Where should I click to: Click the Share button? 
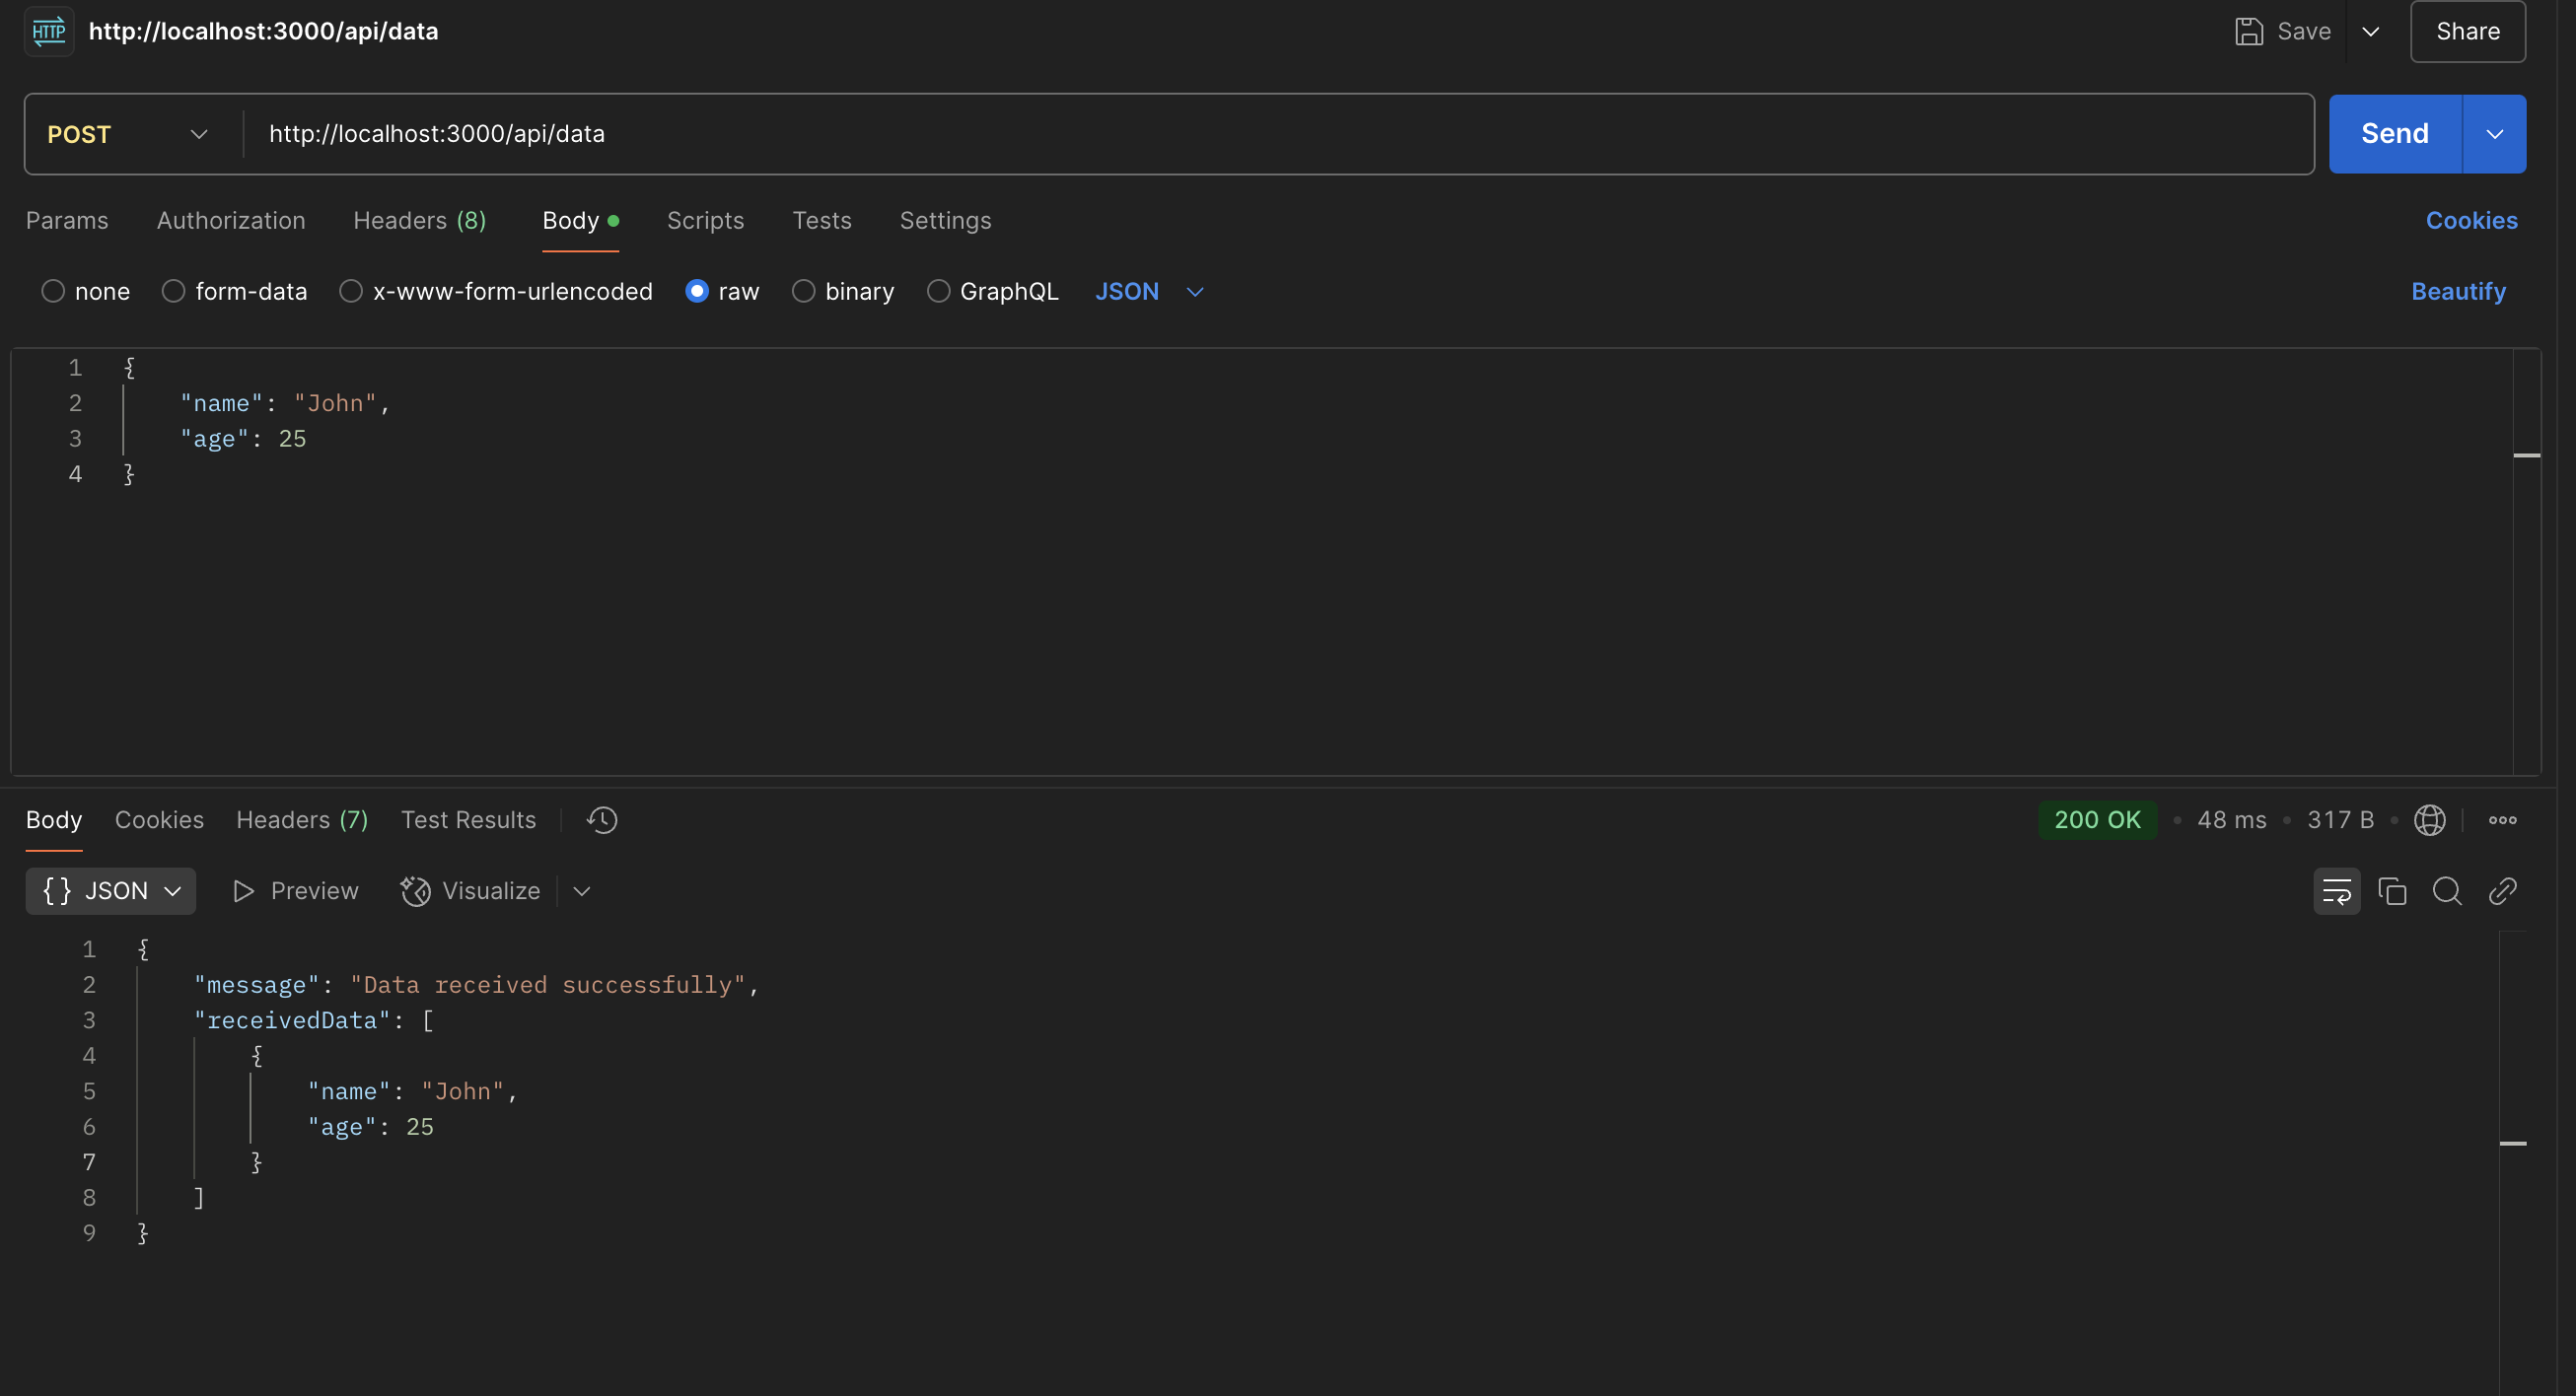pyautogui.click(x=2468, y=31)
